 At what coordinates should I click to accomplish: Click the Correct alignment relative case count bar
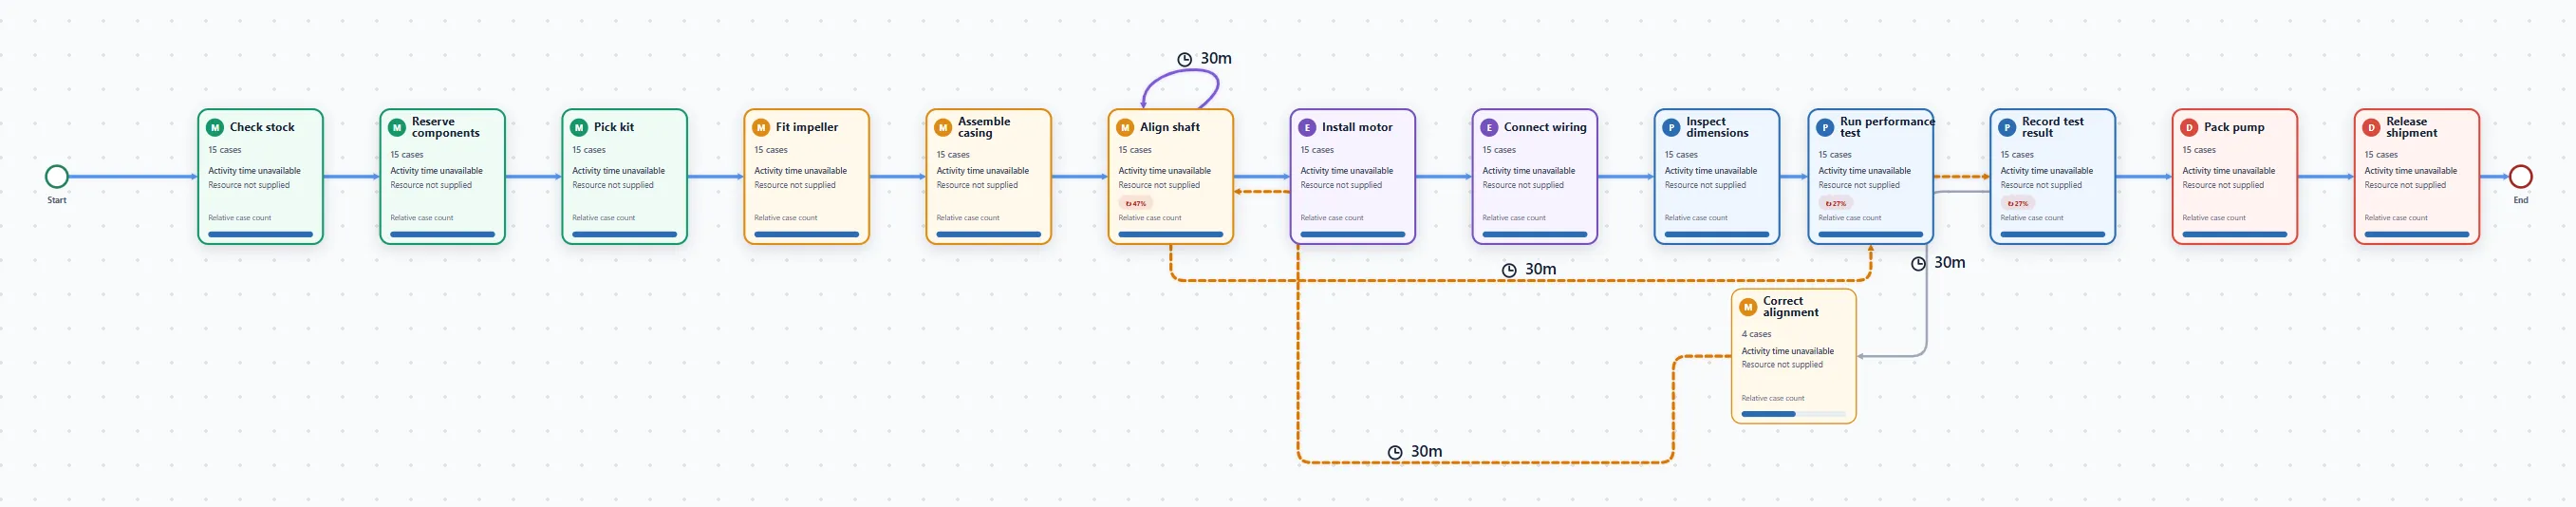point(1793,414)
